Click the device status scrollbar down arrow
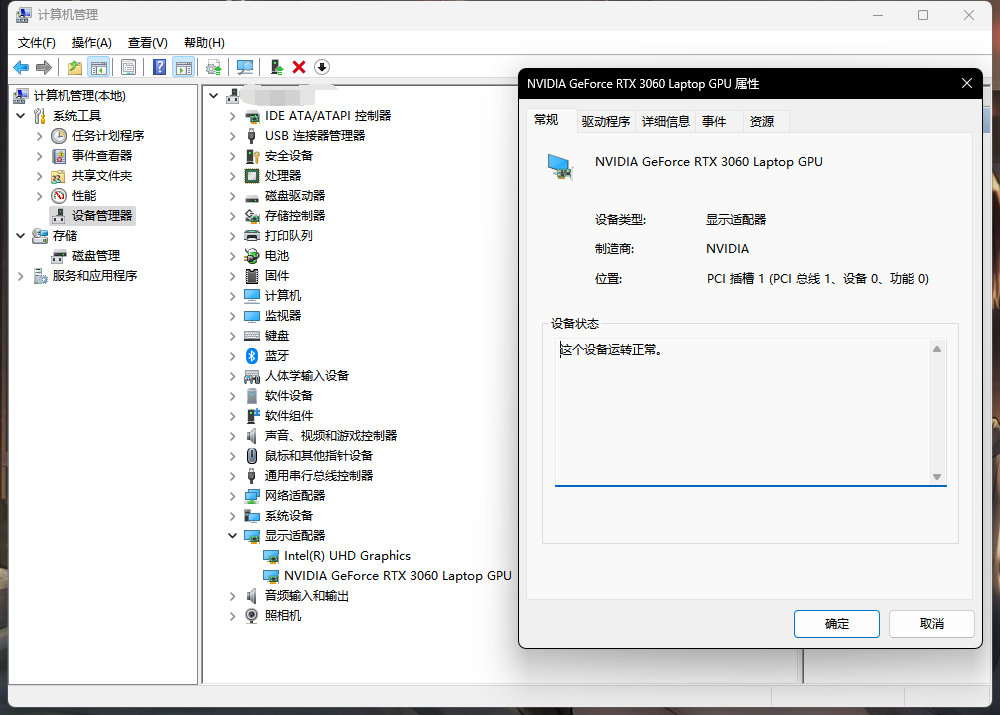 tap(937, 477)
